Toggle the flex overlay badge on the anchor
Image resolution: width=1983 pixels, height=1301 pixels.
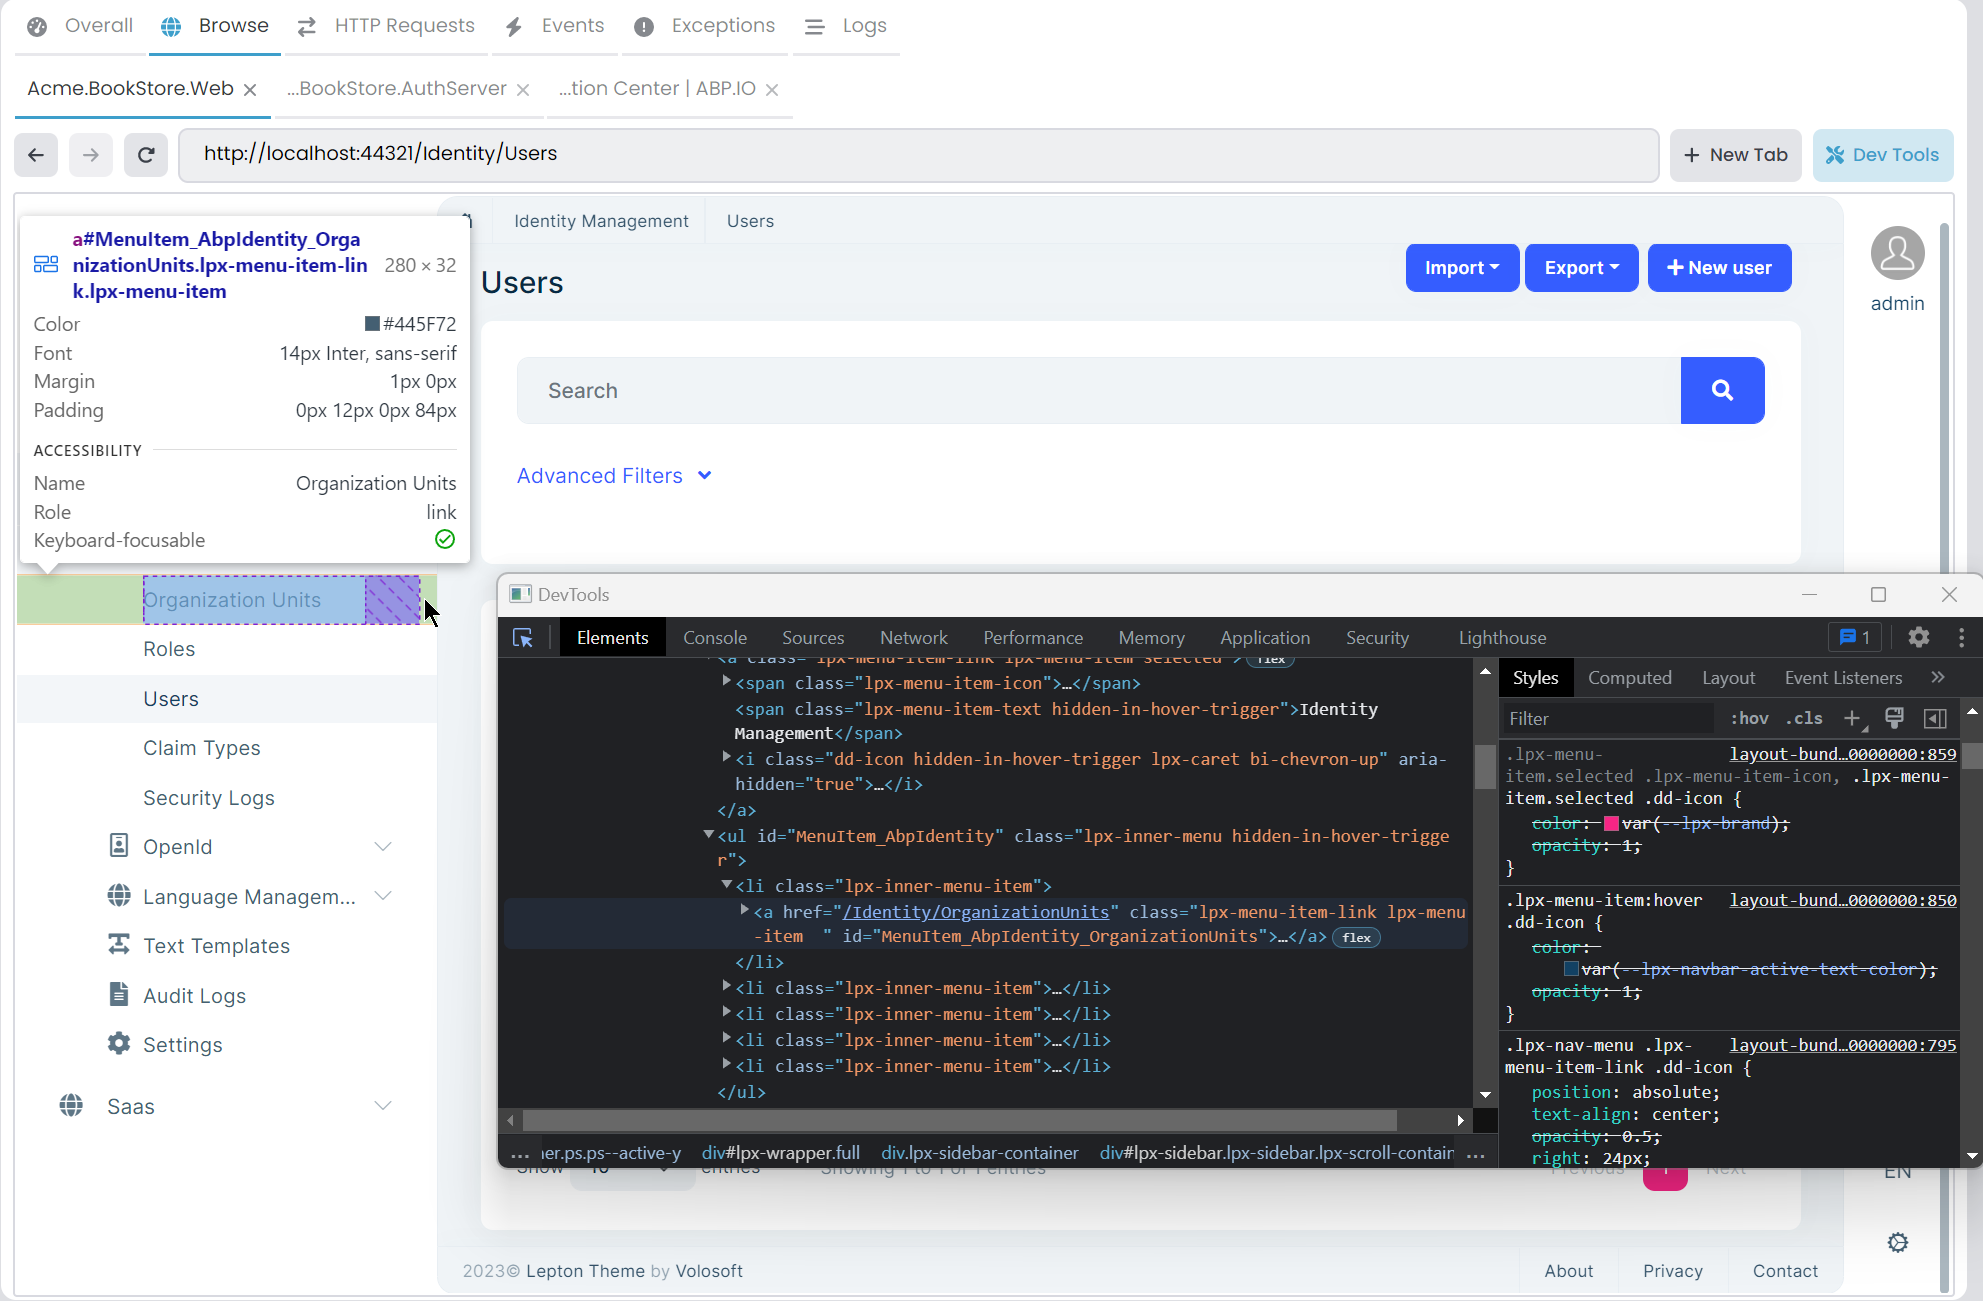1356,937
